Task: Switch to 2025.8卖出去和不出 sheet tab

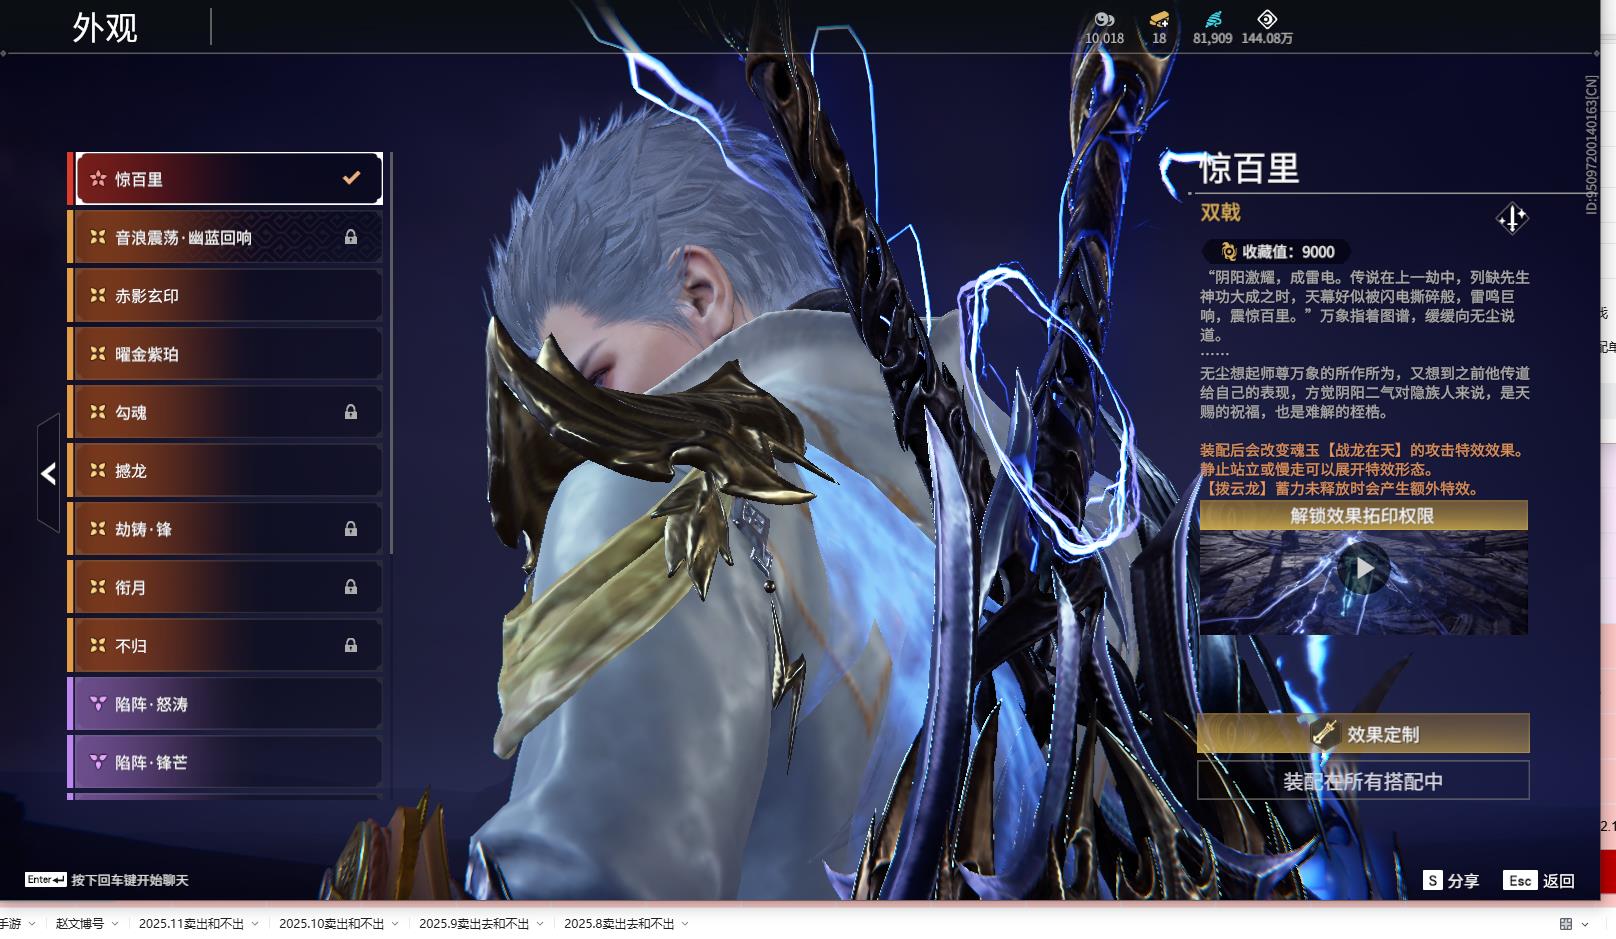Action: point(619,924)
